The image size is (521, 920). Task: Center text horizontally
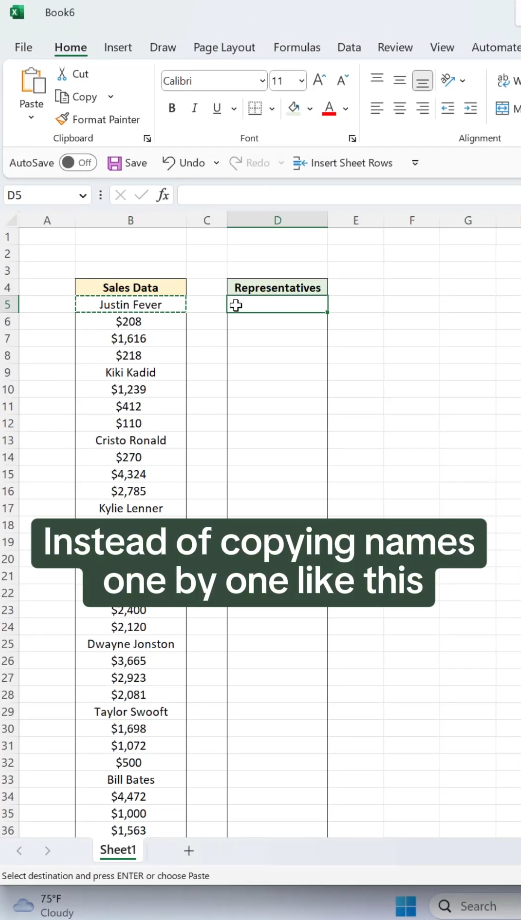400,108
